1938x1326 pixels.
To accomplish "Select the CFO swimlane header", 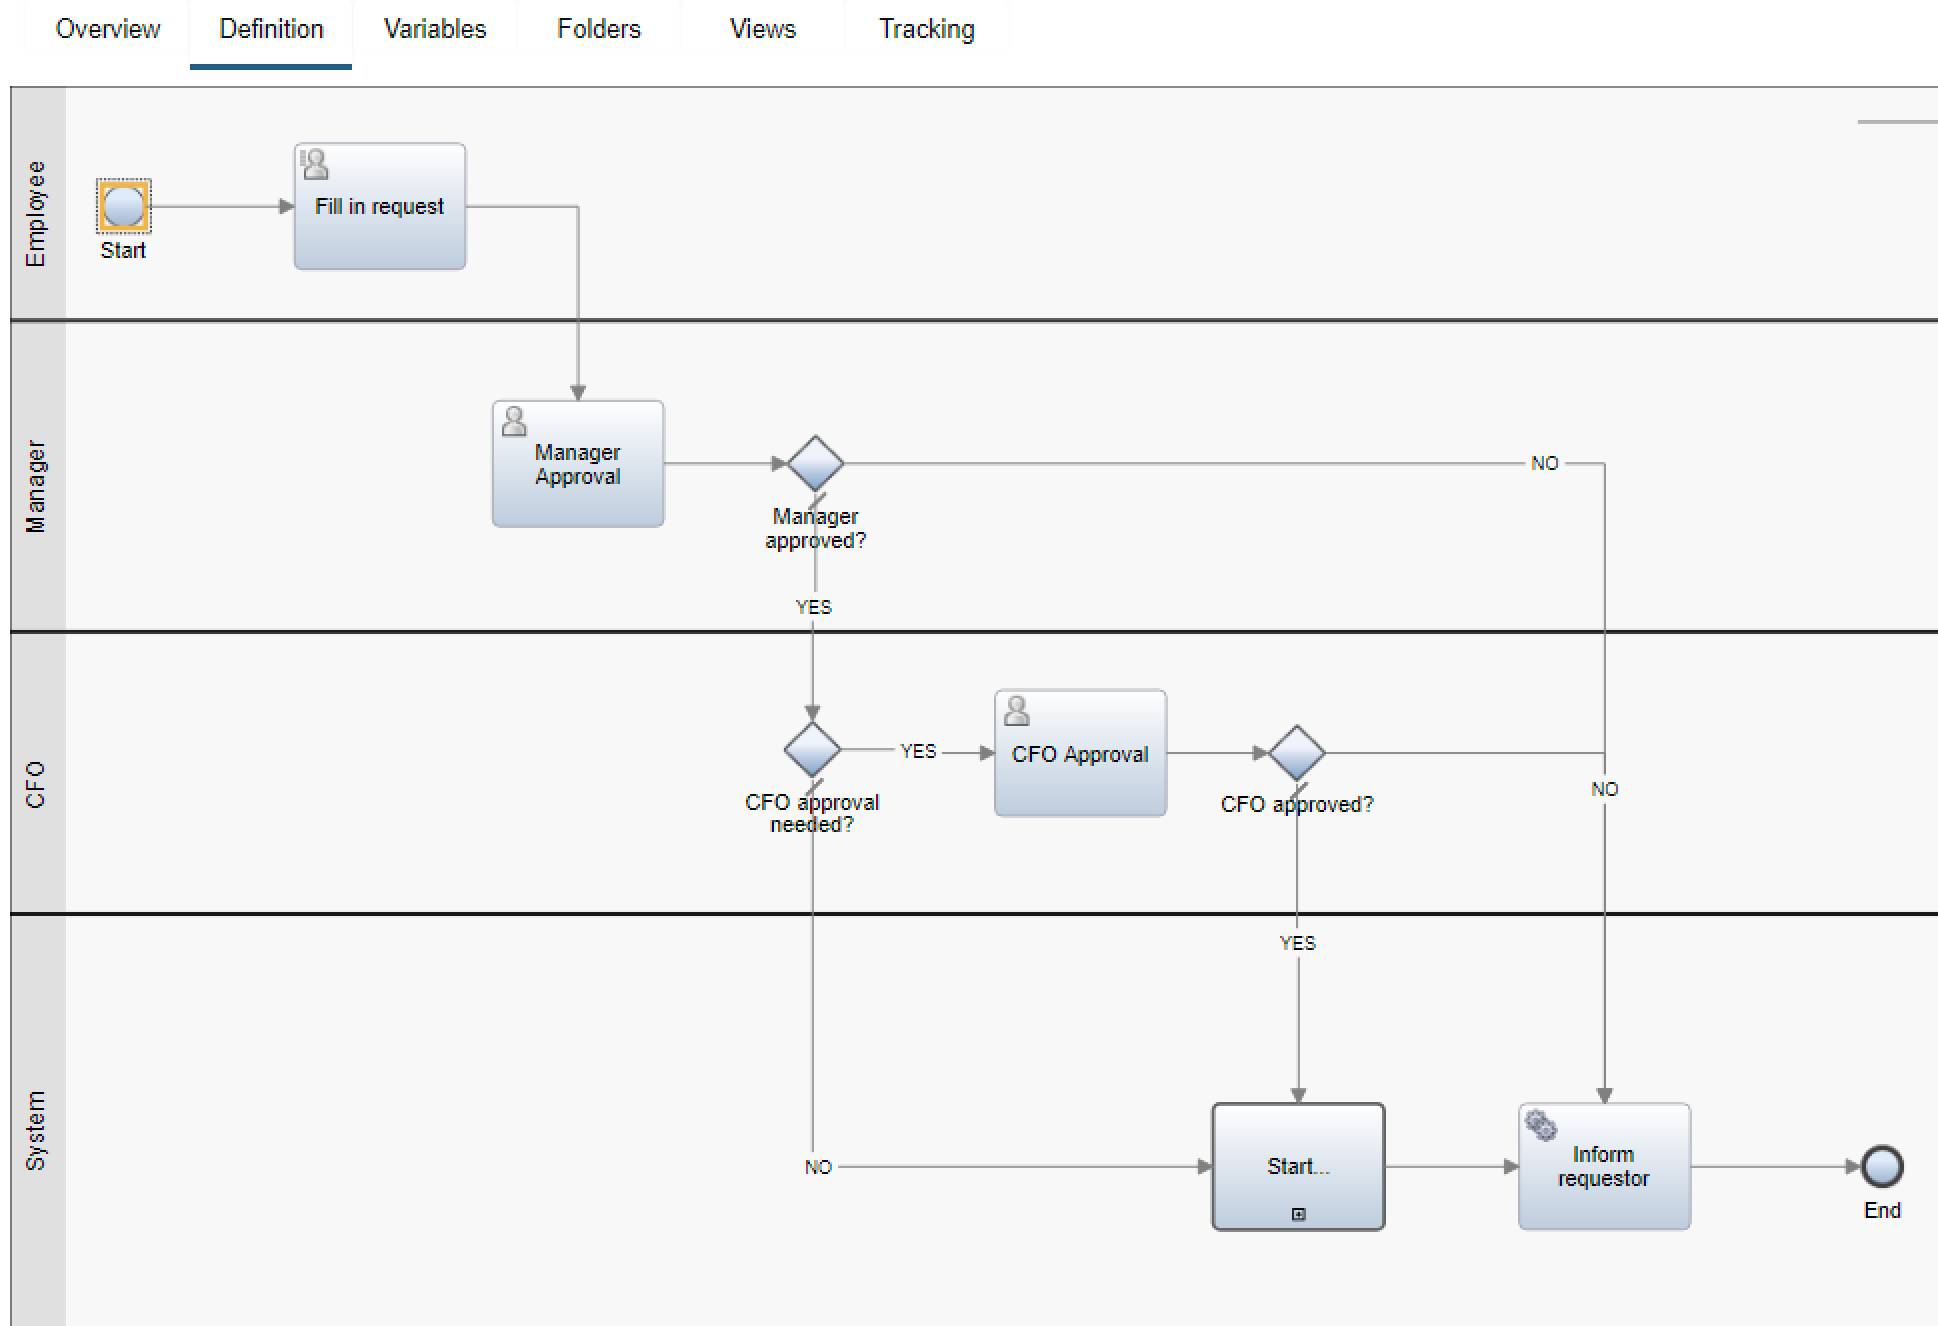I will click(x=37, y=783).
